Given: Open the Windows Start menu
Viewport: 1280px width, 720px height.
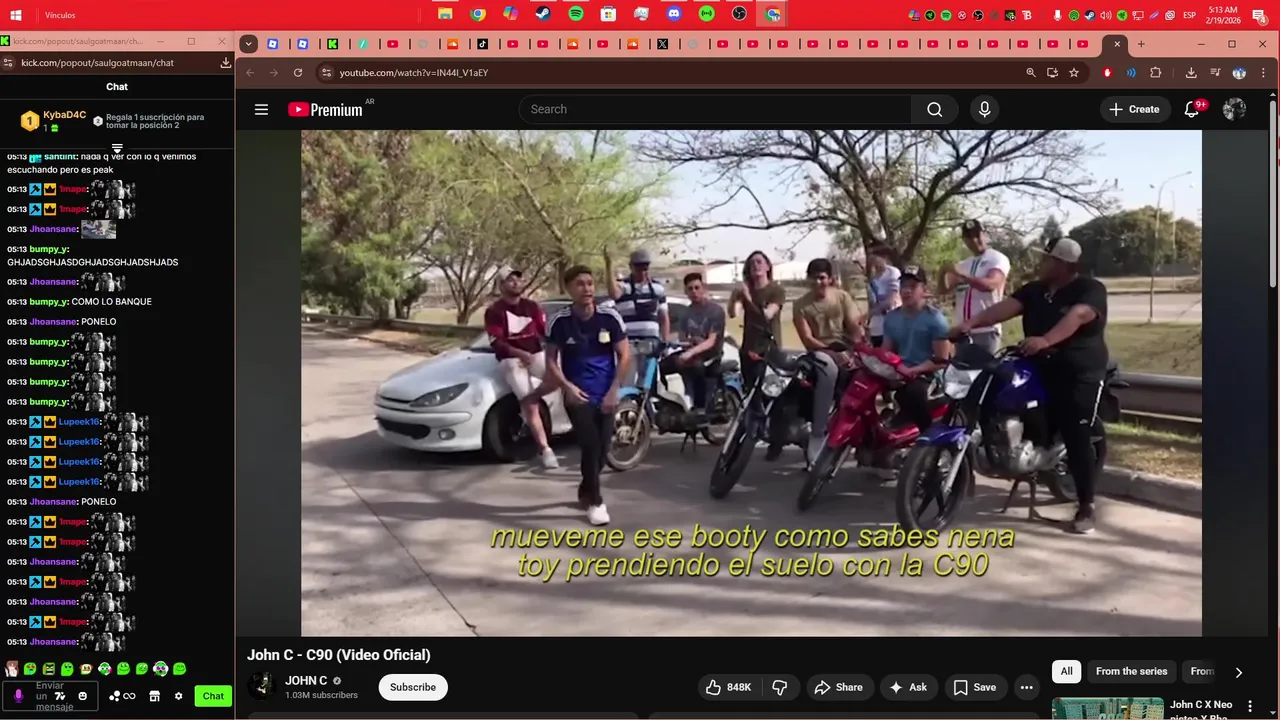Looking at the screenshot, I should (16, 15).
